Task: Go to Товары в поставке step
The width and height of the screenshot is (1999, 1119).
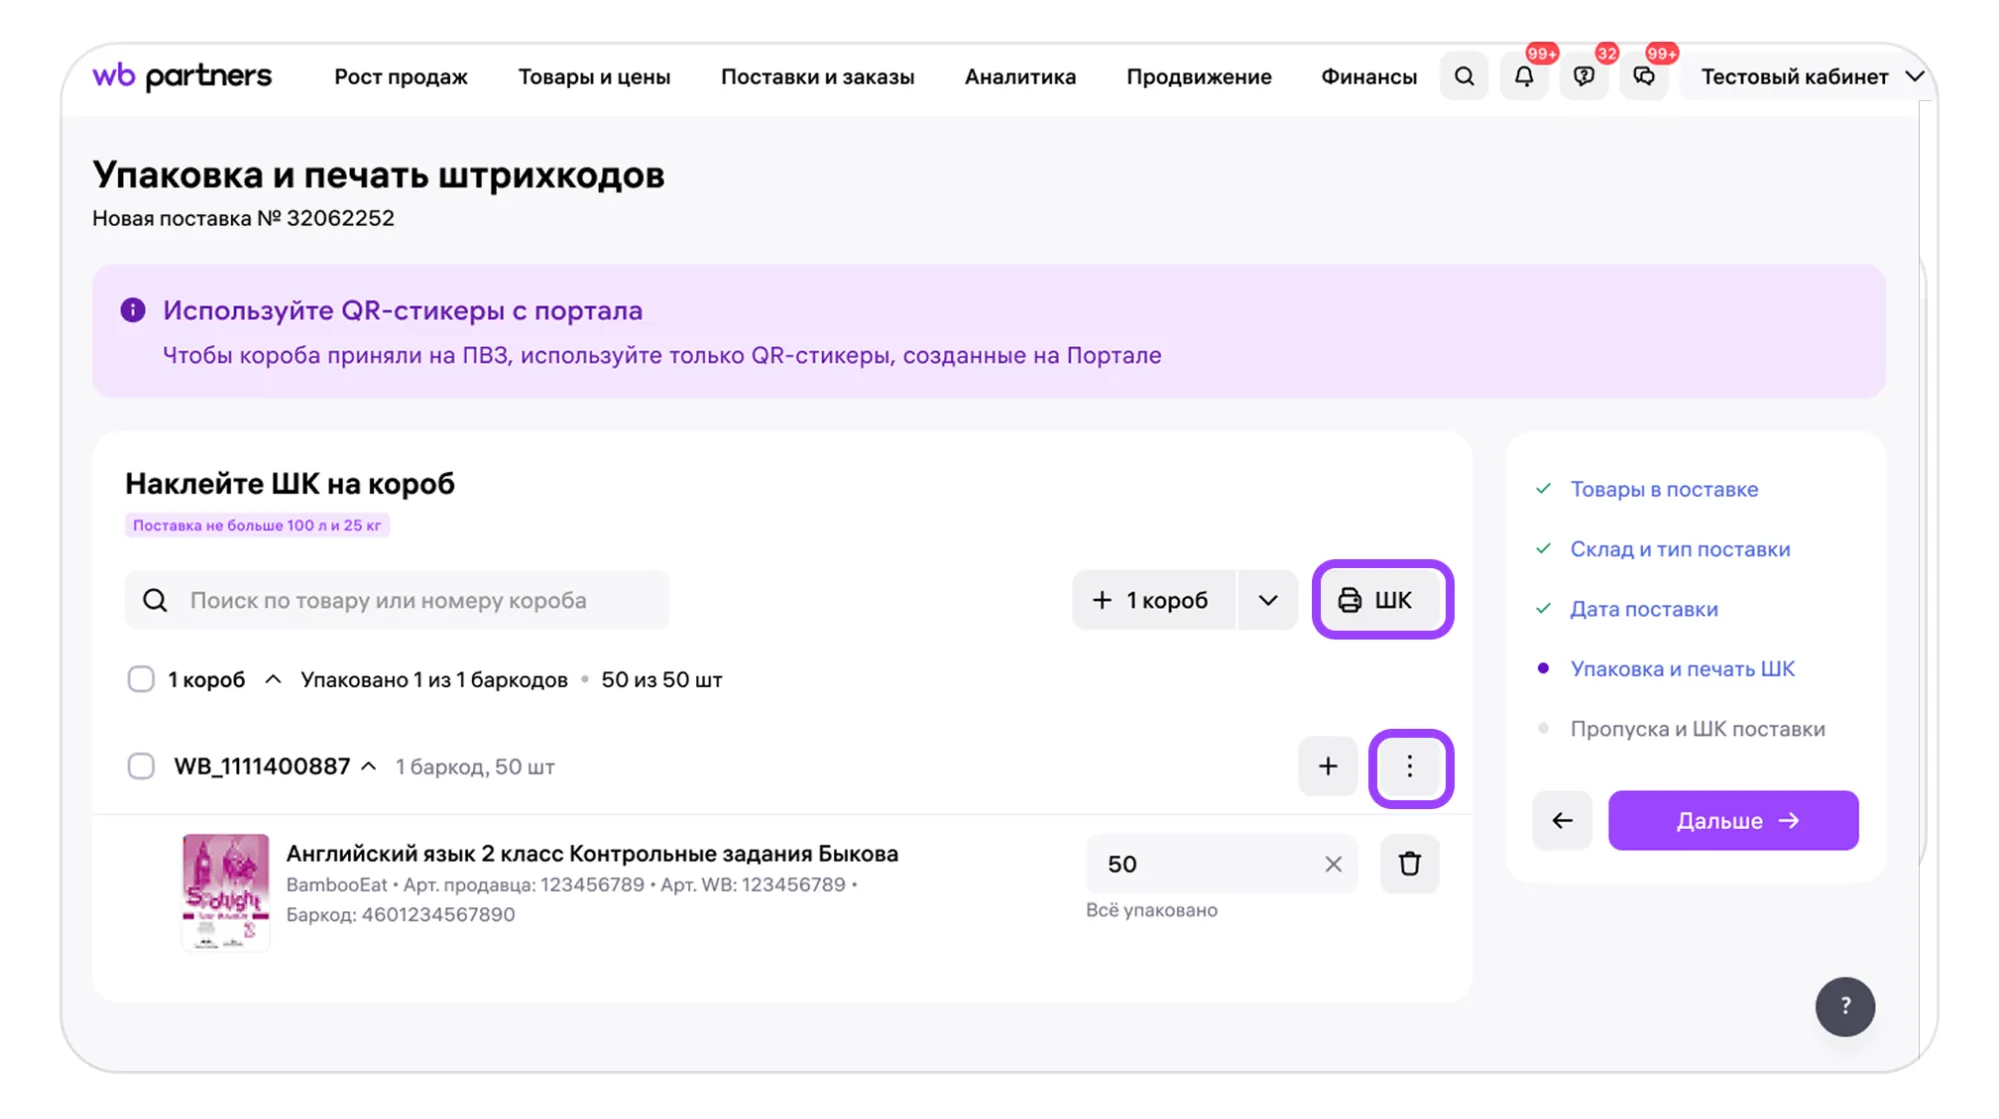Action: [1664, 490]
